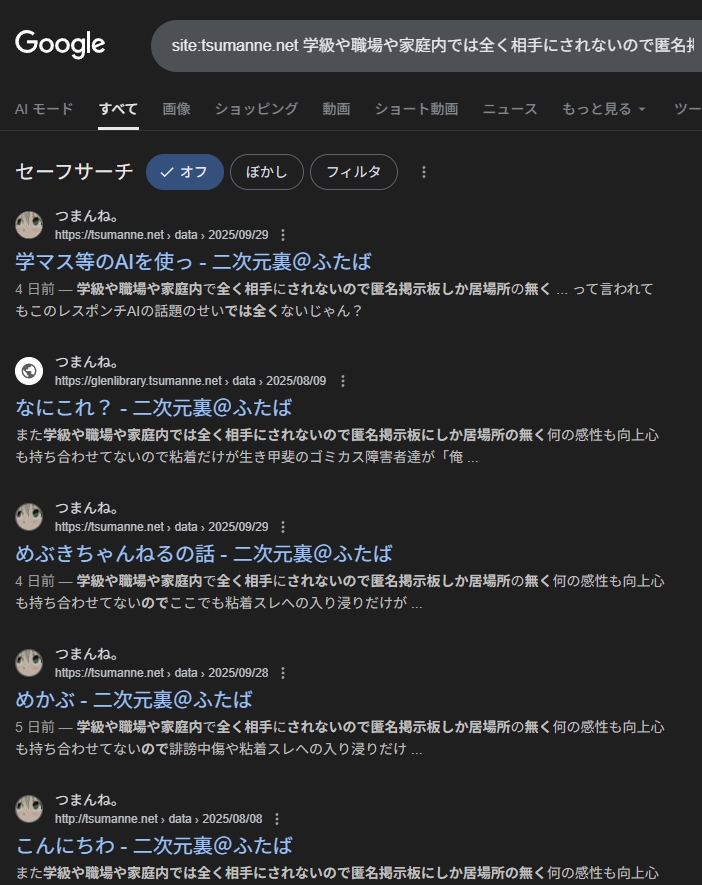Open the こんにちわ result link

(x=154, y=845)
